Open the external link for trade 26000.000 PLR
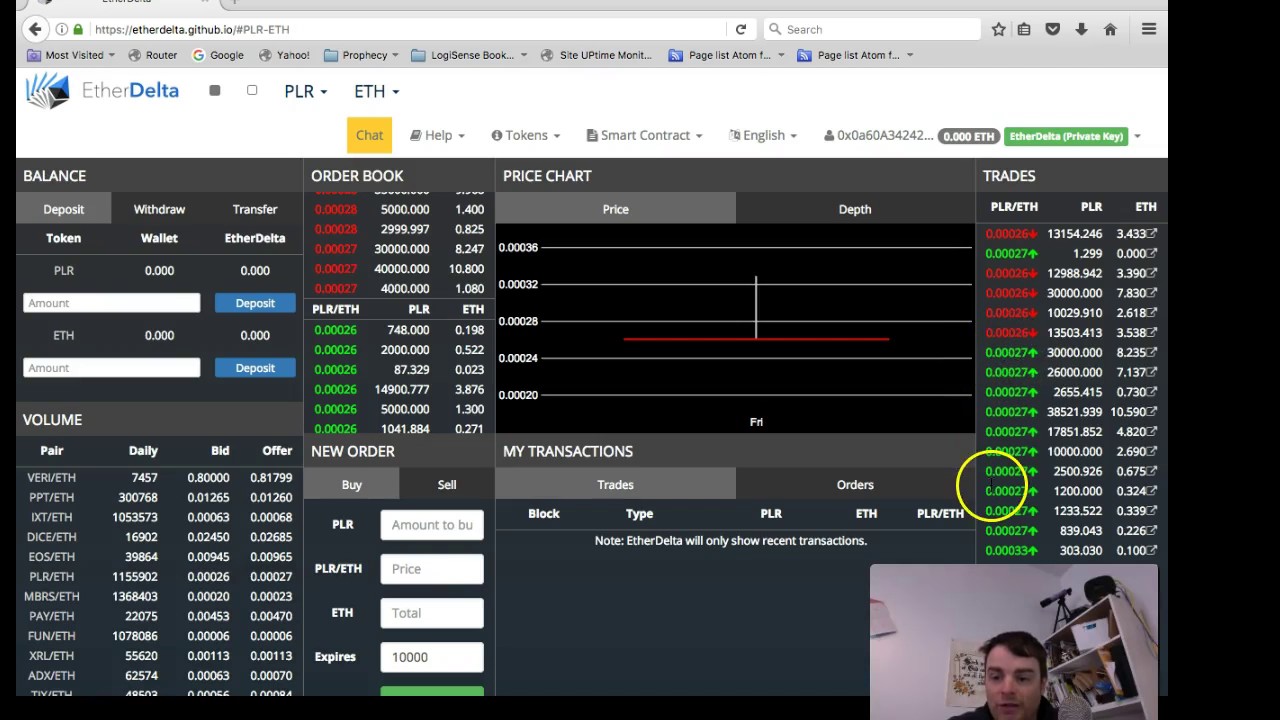The width and height of the screenshot is (1280, 720). click(1152, 372)
